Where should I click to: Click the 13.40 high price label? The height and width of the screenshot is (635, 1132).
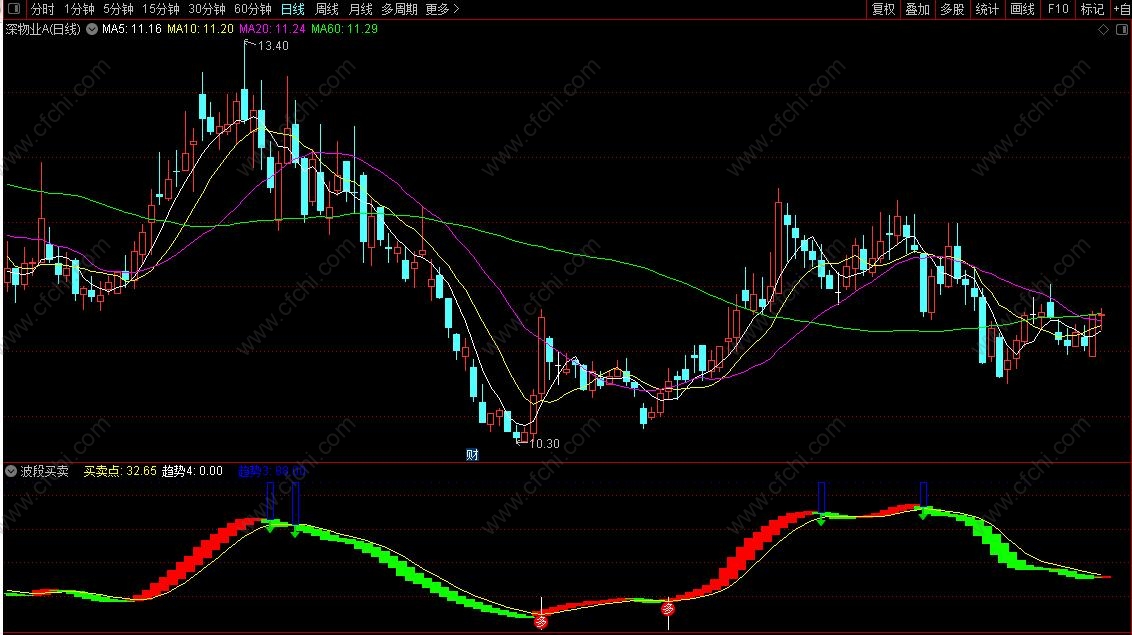[273, 45]
